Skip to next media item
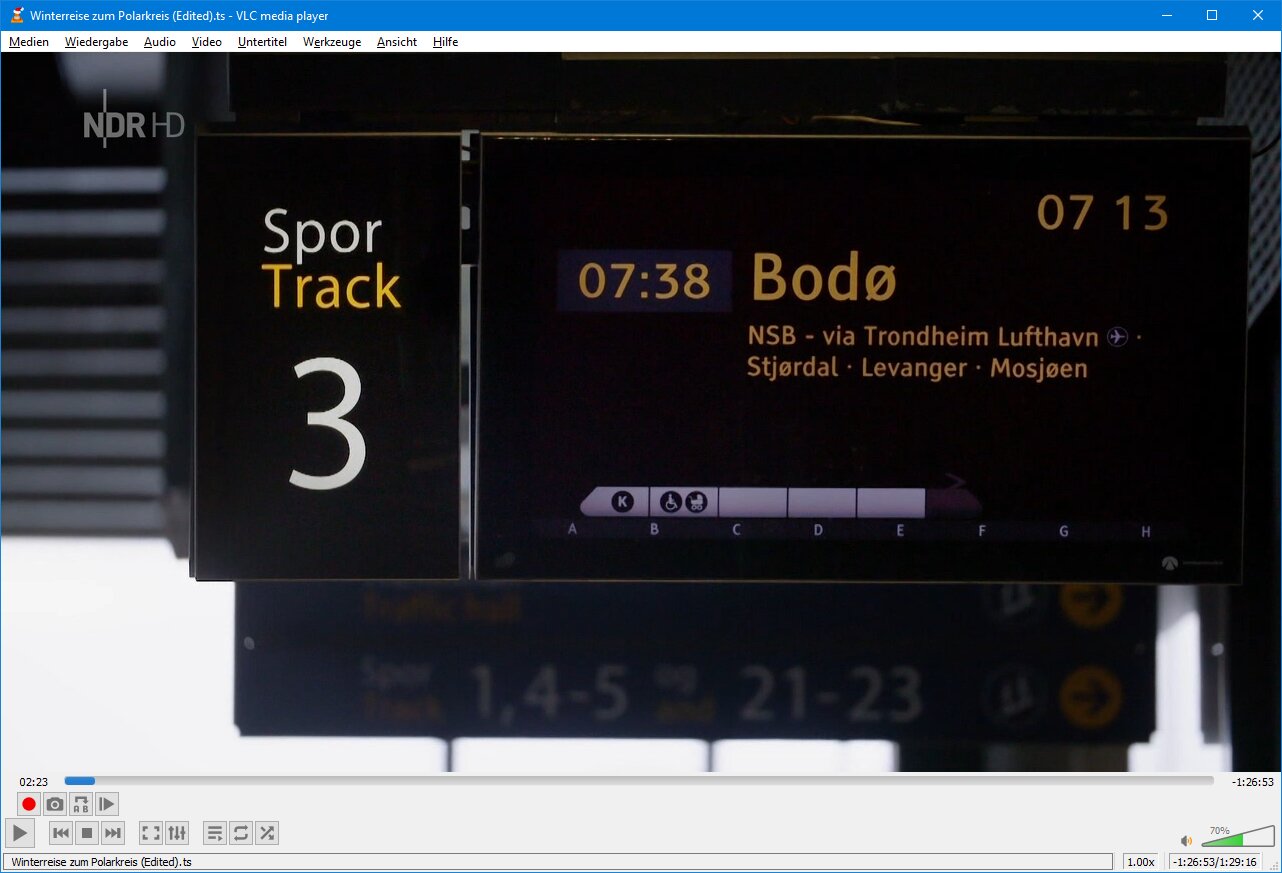This screenshot has height=873, width=1282. 113,833
